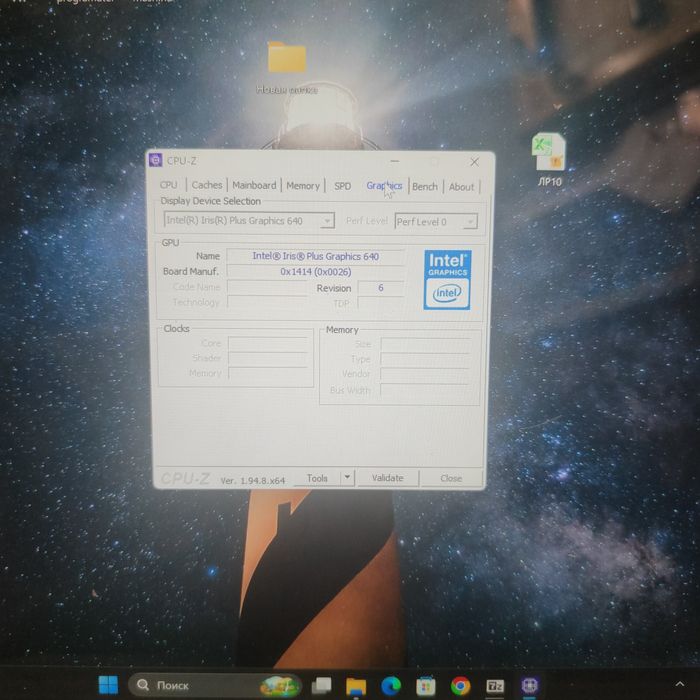
Task: Click the CPU-Z title bar icon
Action: (155, 160)
